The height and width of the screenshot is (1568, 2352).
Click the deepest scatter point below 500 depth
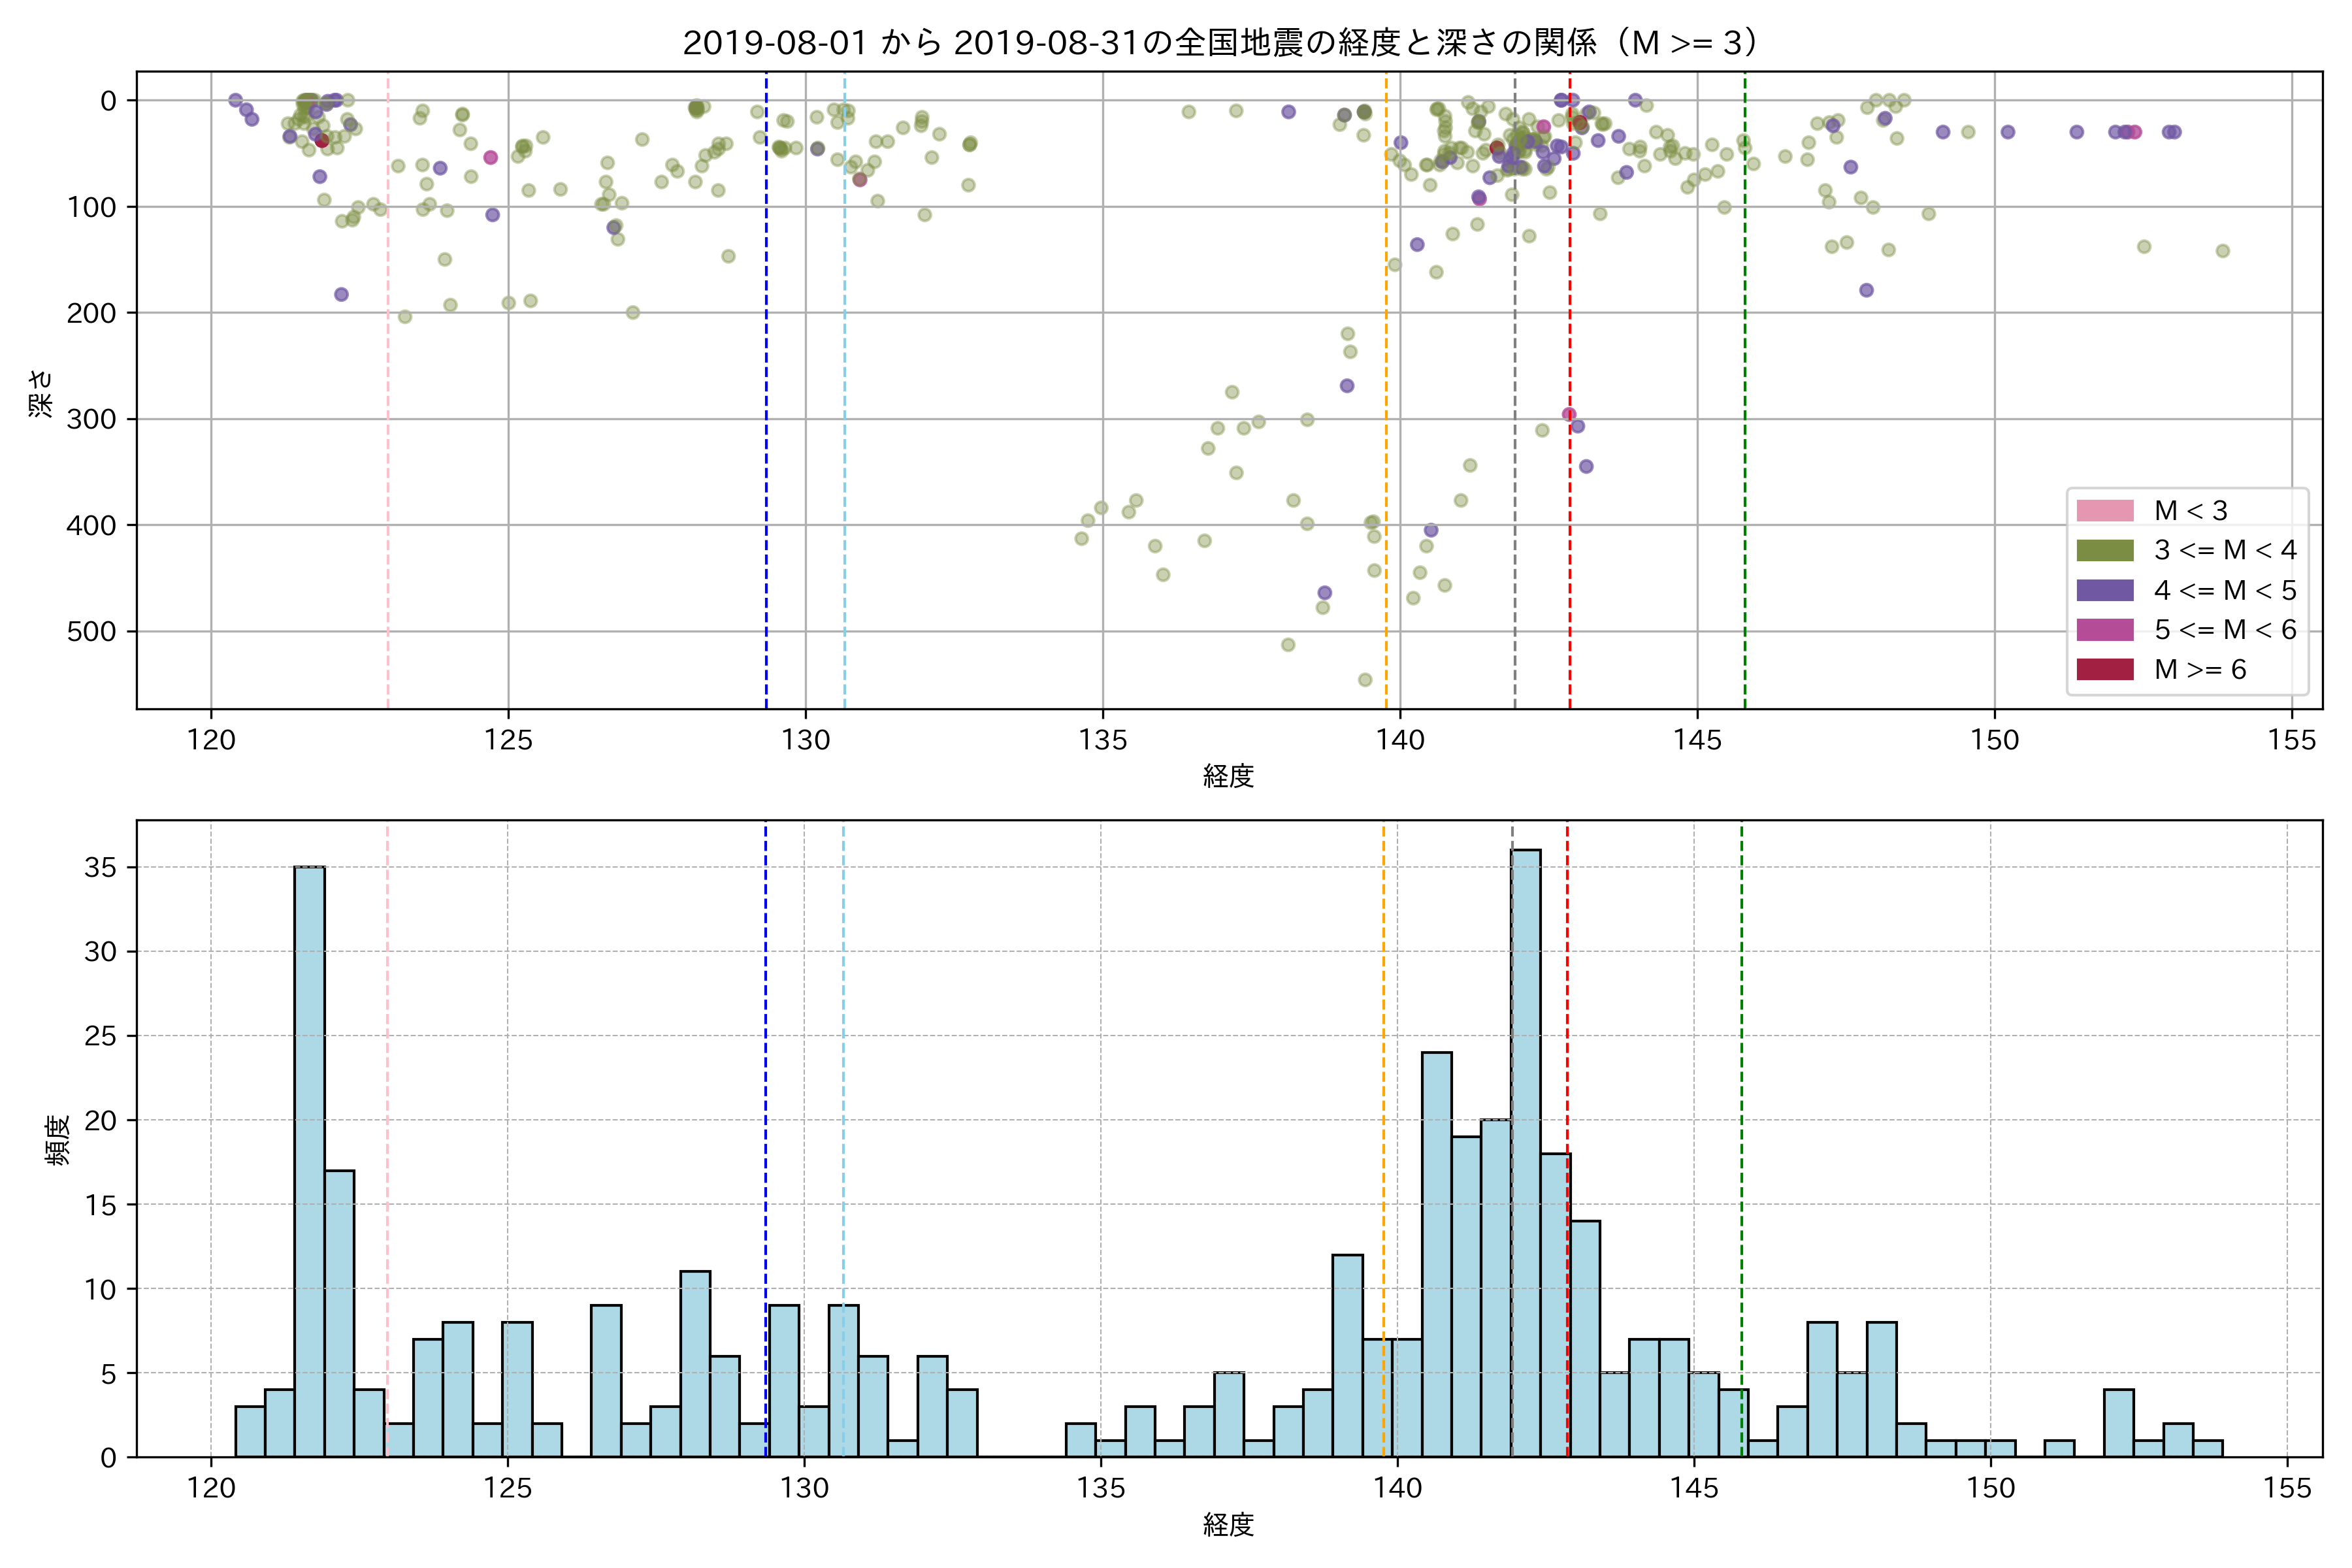coord(1364,680)
